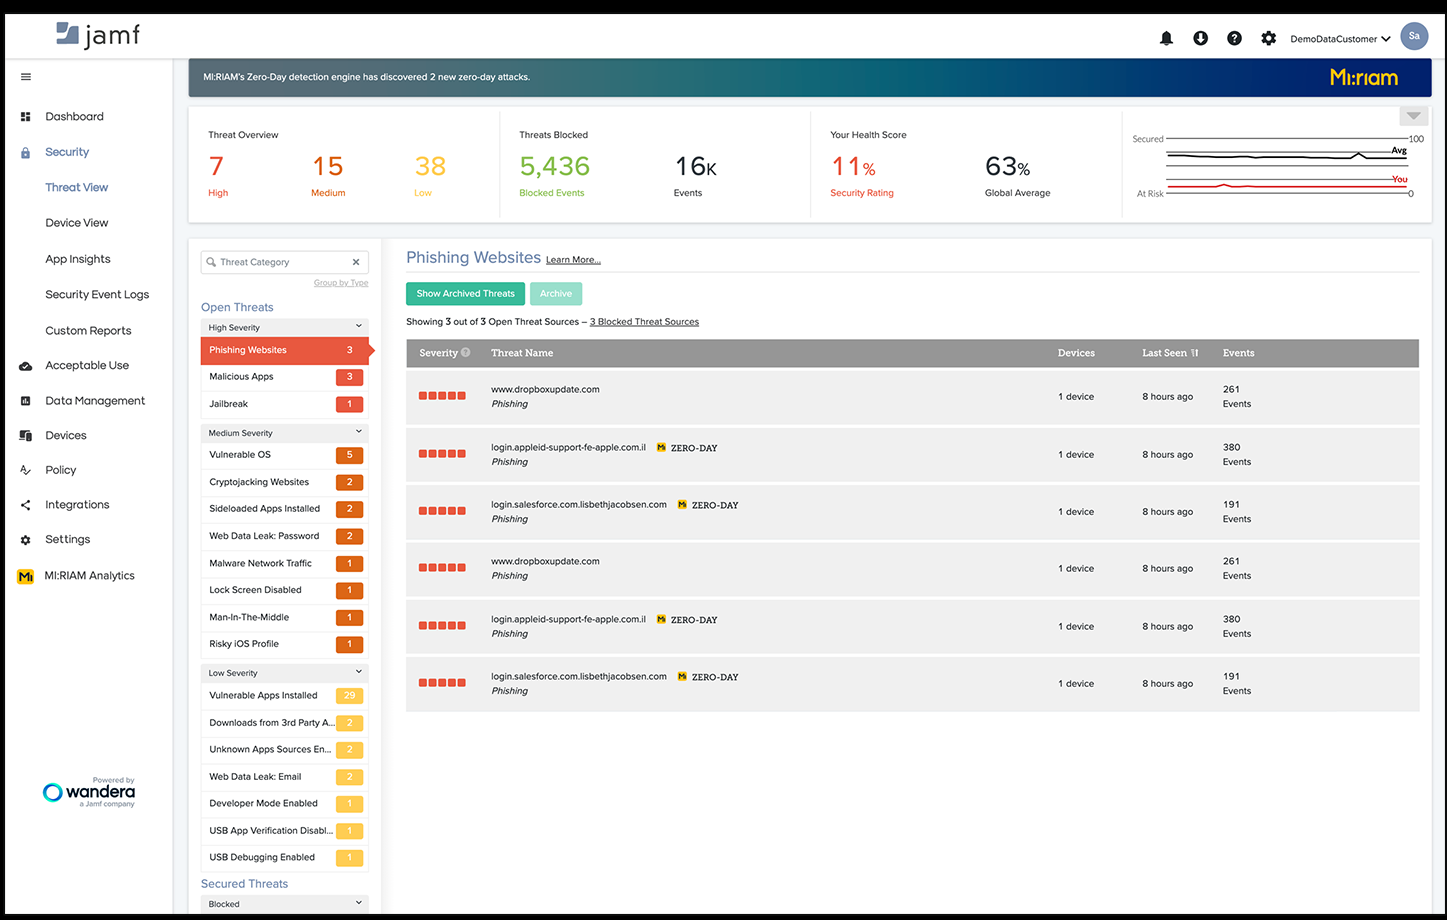This screenshot has width=1447, height=920.
Task: Click the Data Management chart icon
Action: point(26,401)
